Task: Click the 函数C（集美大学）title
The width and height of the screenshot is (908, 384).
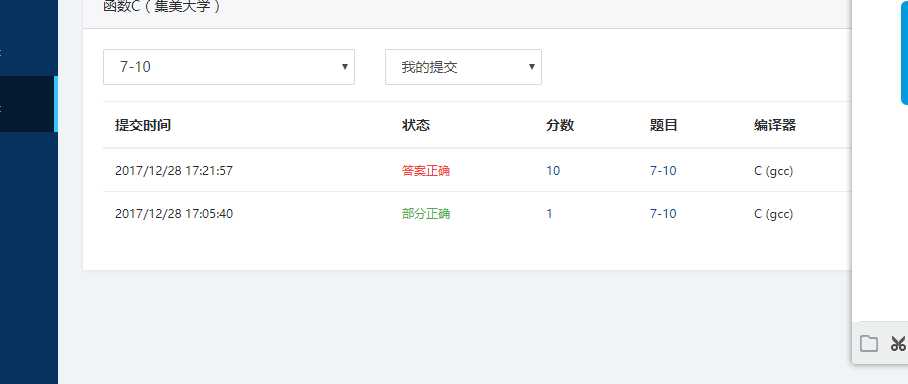Action: pyautogui.click(x=162, y=7)
